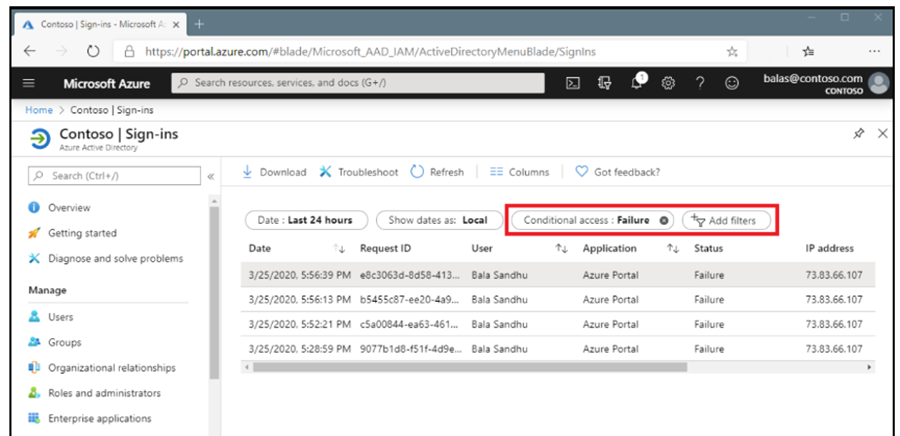Click the table scrollbar right arrow
900x436 pixels.
(x=870, y=367)
